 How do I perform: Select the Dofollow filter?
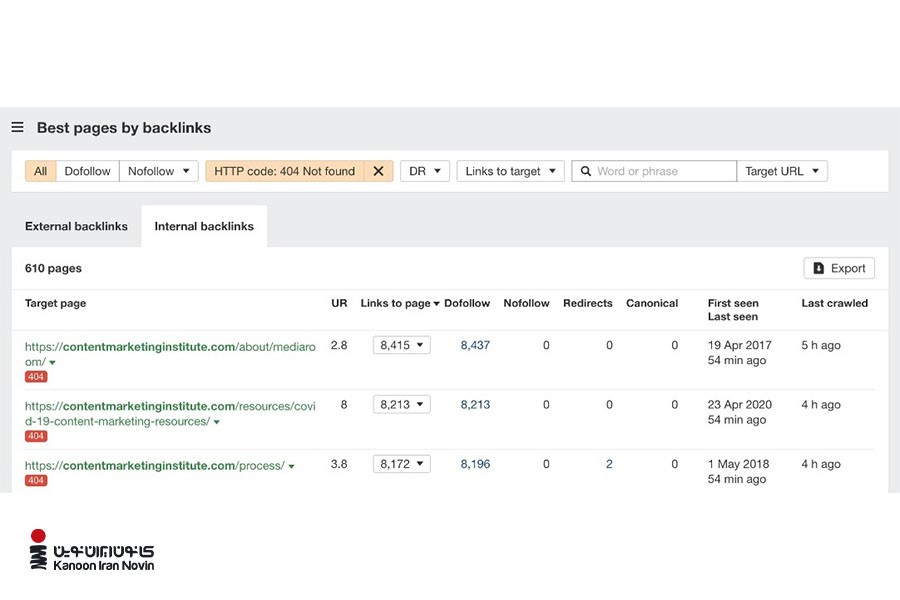[x=87, y=171]
